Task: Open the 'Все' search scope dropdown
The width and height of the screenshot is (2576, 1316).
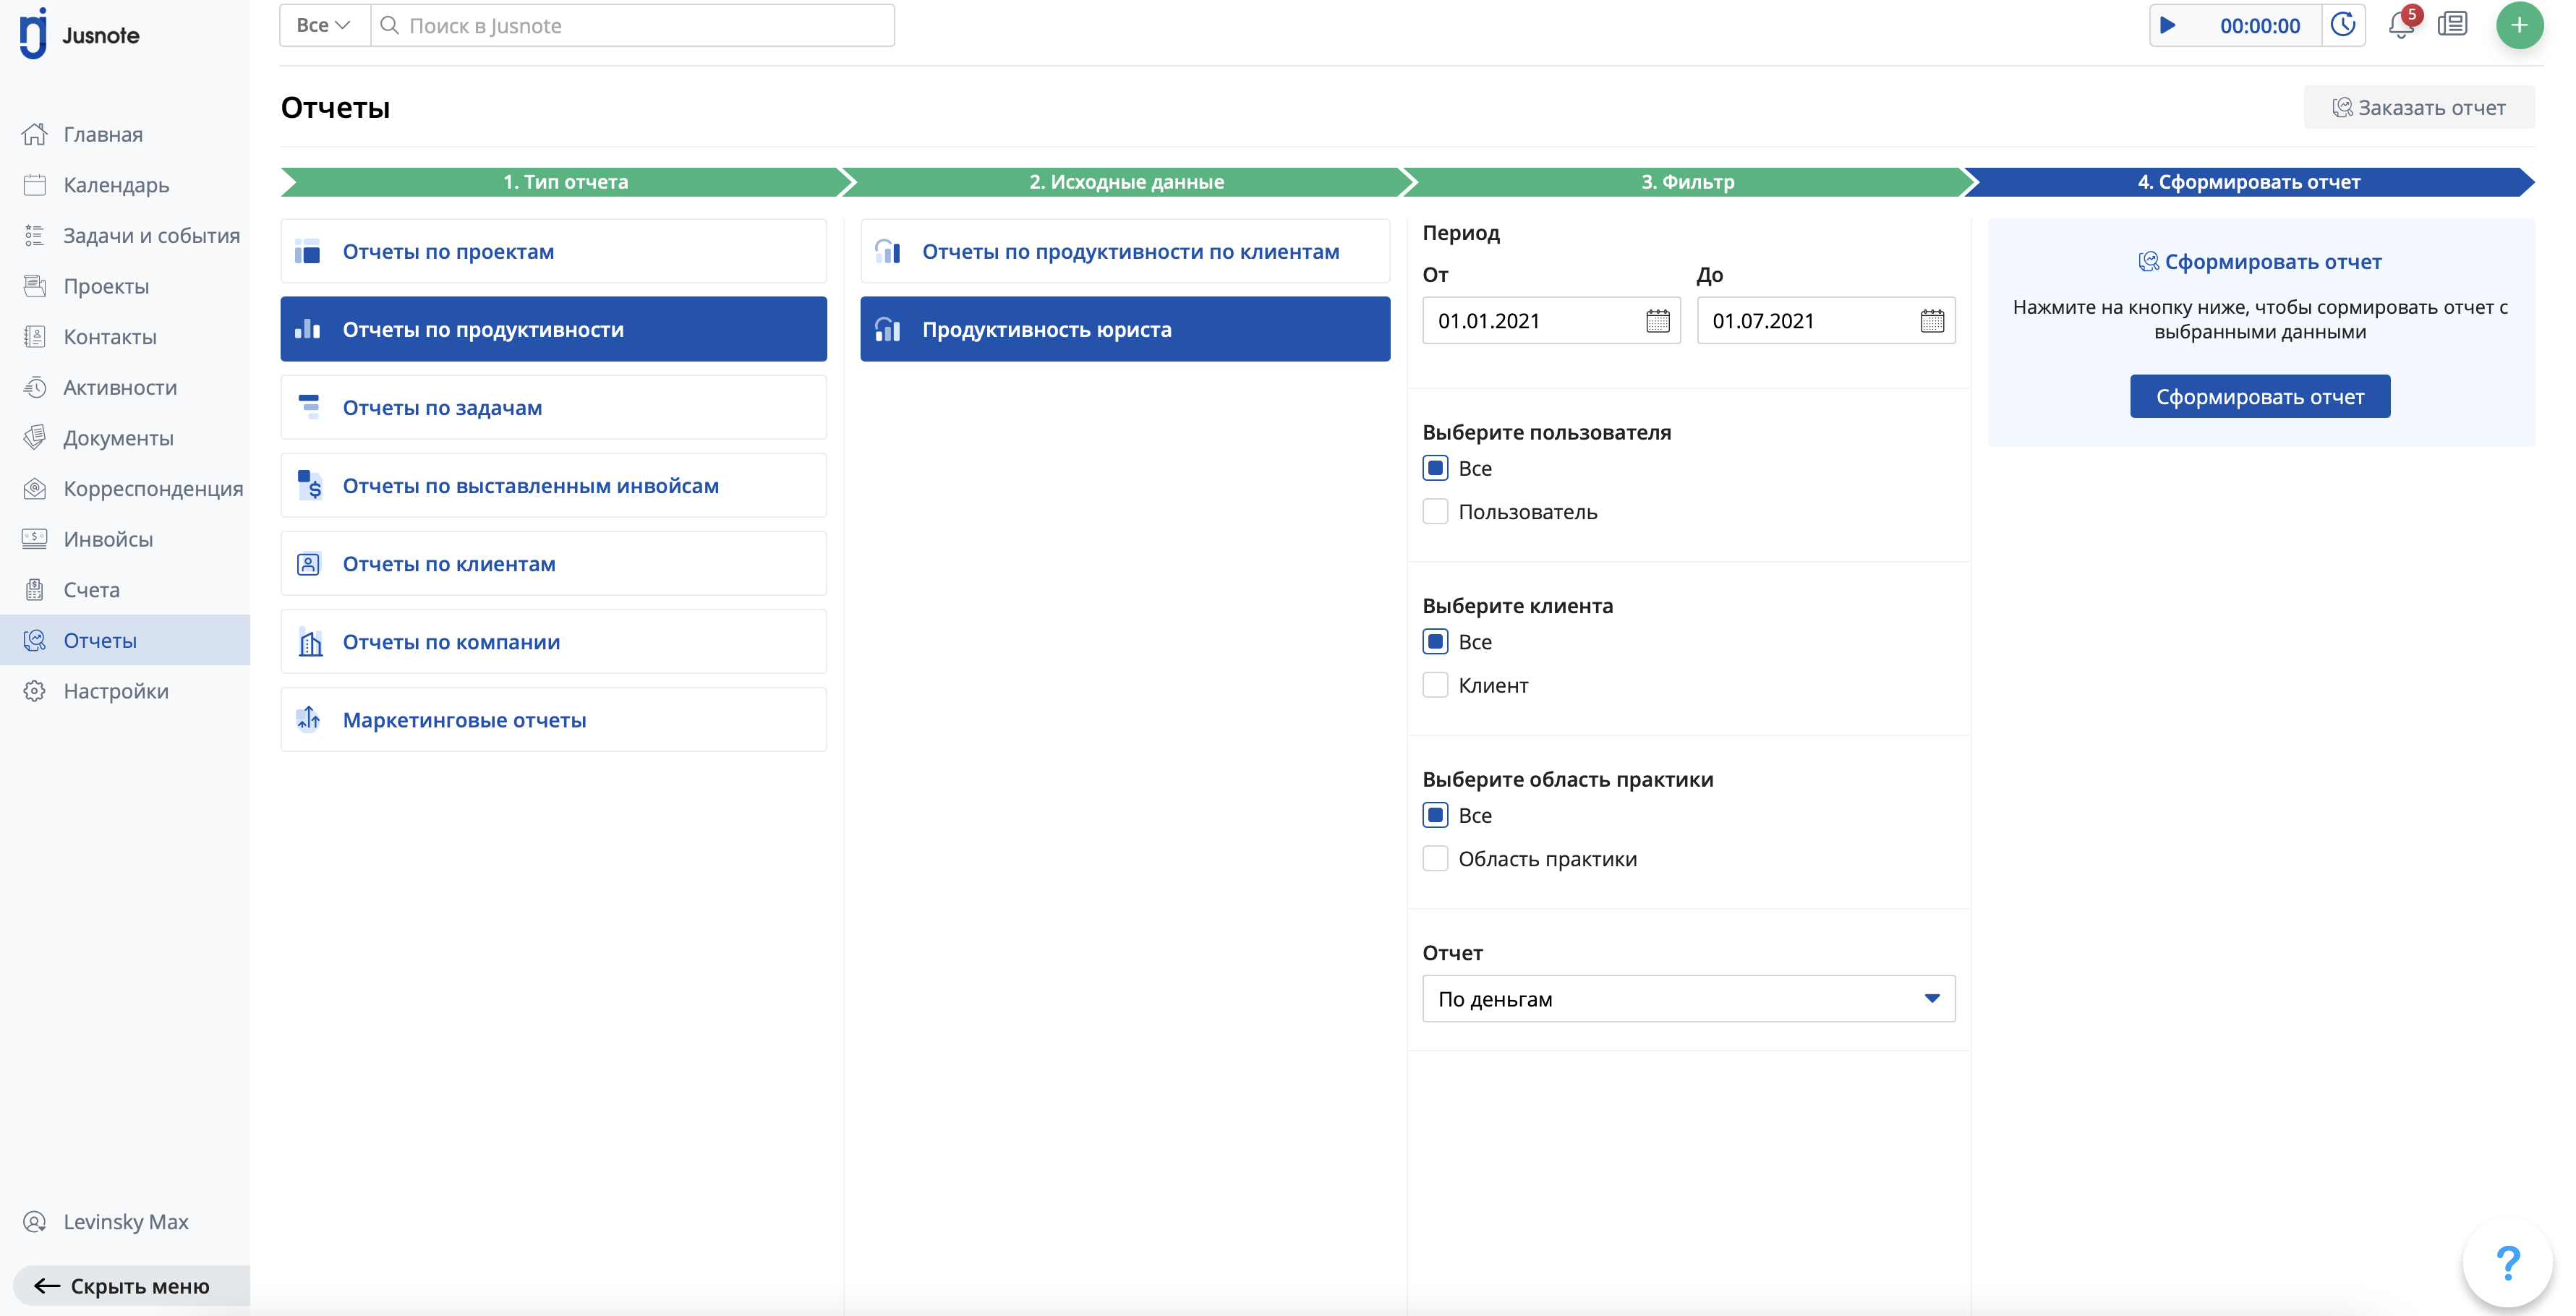Action: point(323,26)
